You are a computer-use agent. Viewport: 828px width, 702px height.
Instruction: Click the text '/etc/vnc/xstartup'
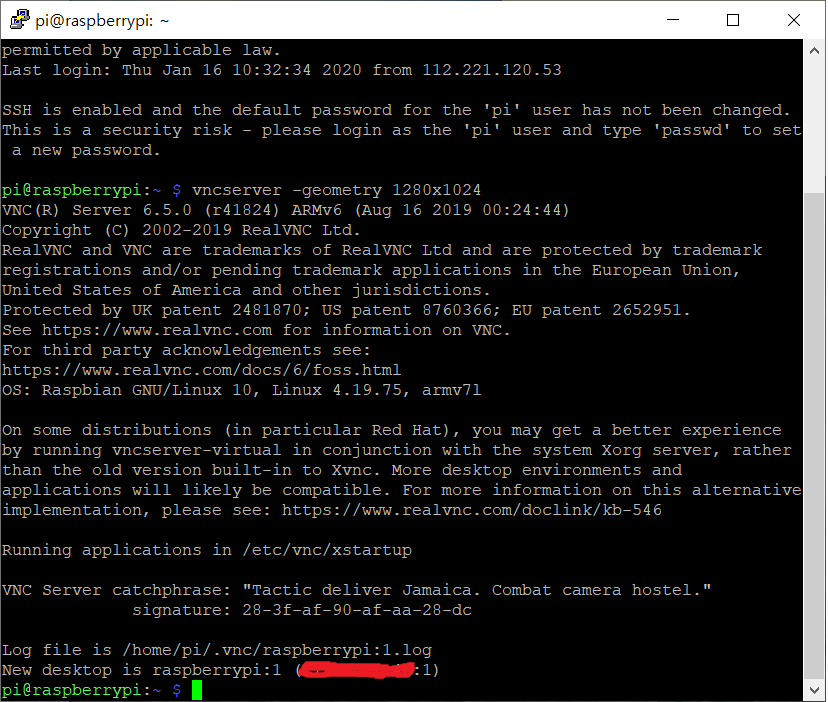coord(327,550)
